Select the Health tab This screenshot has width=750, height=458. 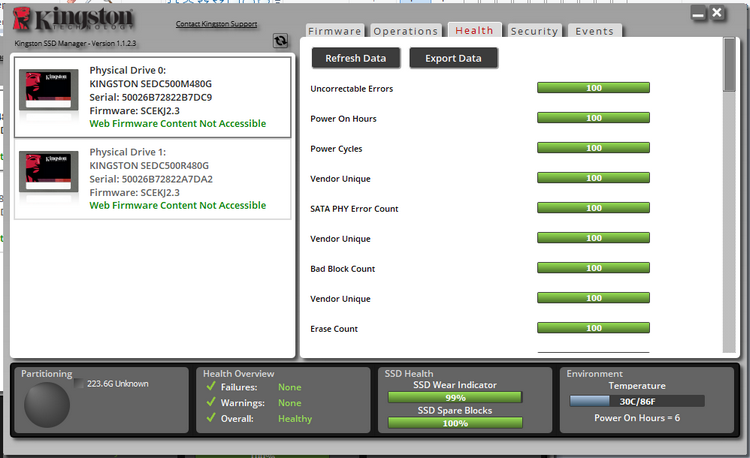474,30
